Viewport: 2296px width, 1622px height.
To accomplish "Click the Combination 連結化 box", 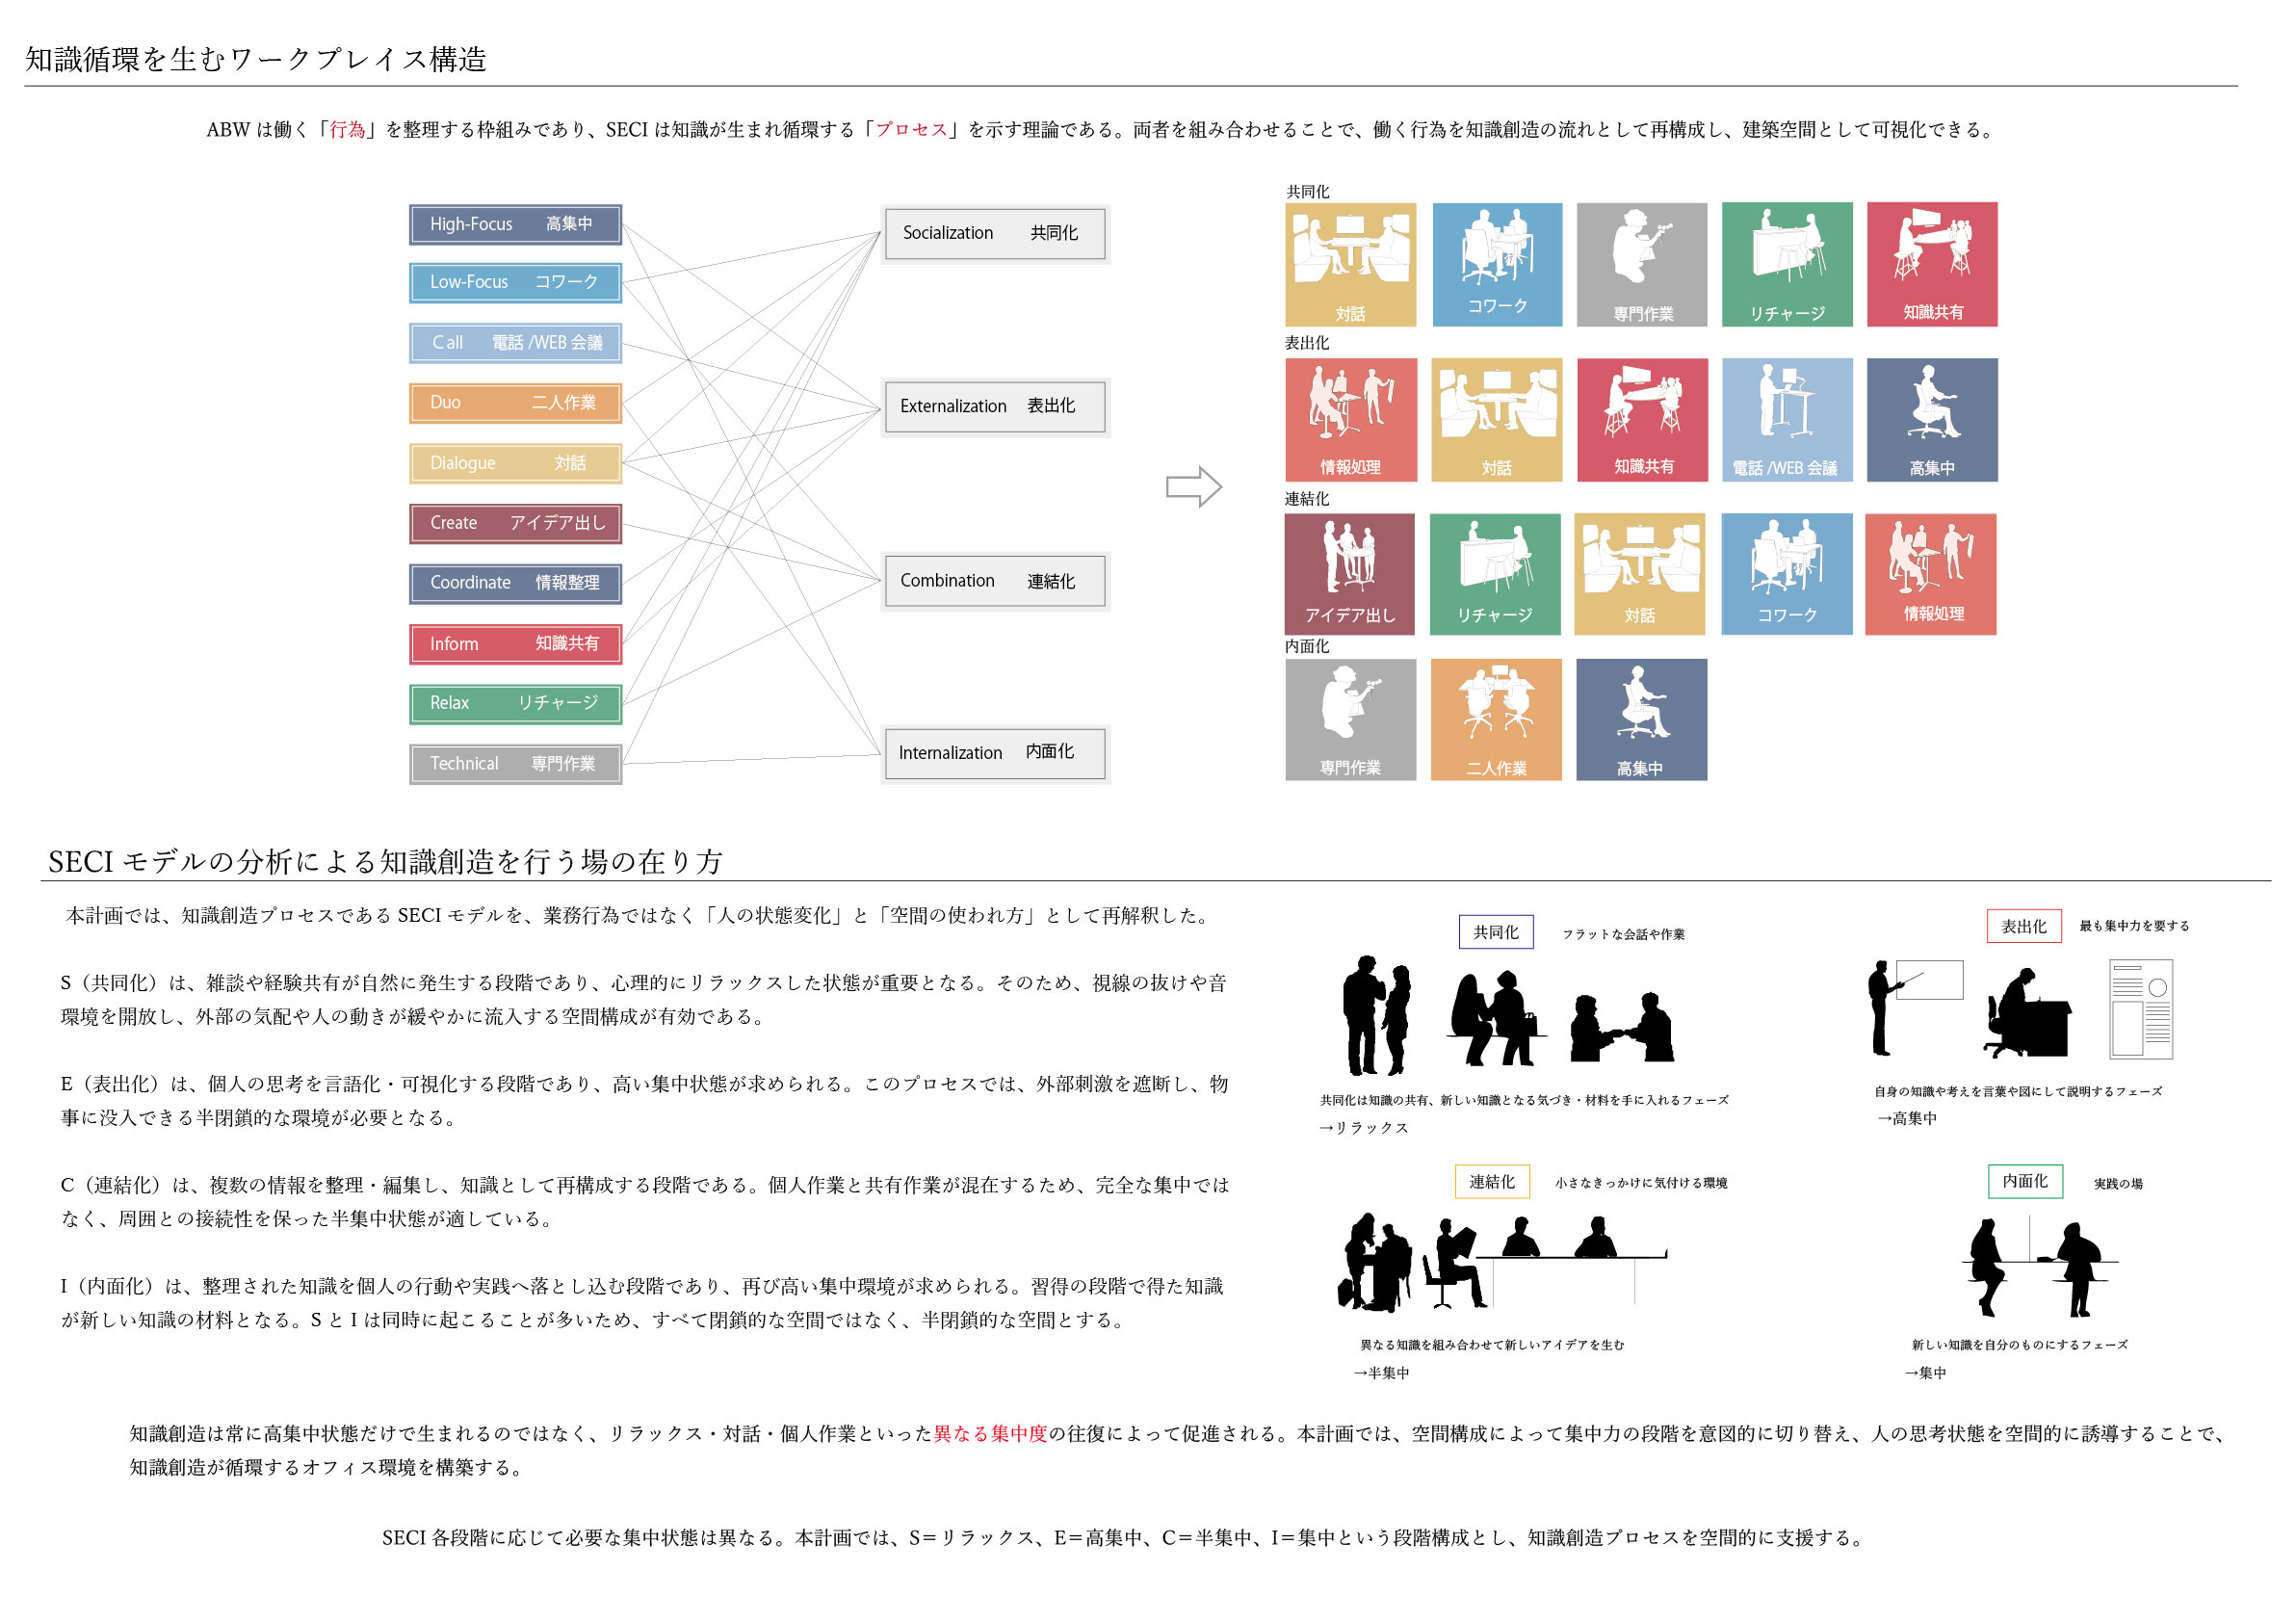I will (x=994, y=580).
